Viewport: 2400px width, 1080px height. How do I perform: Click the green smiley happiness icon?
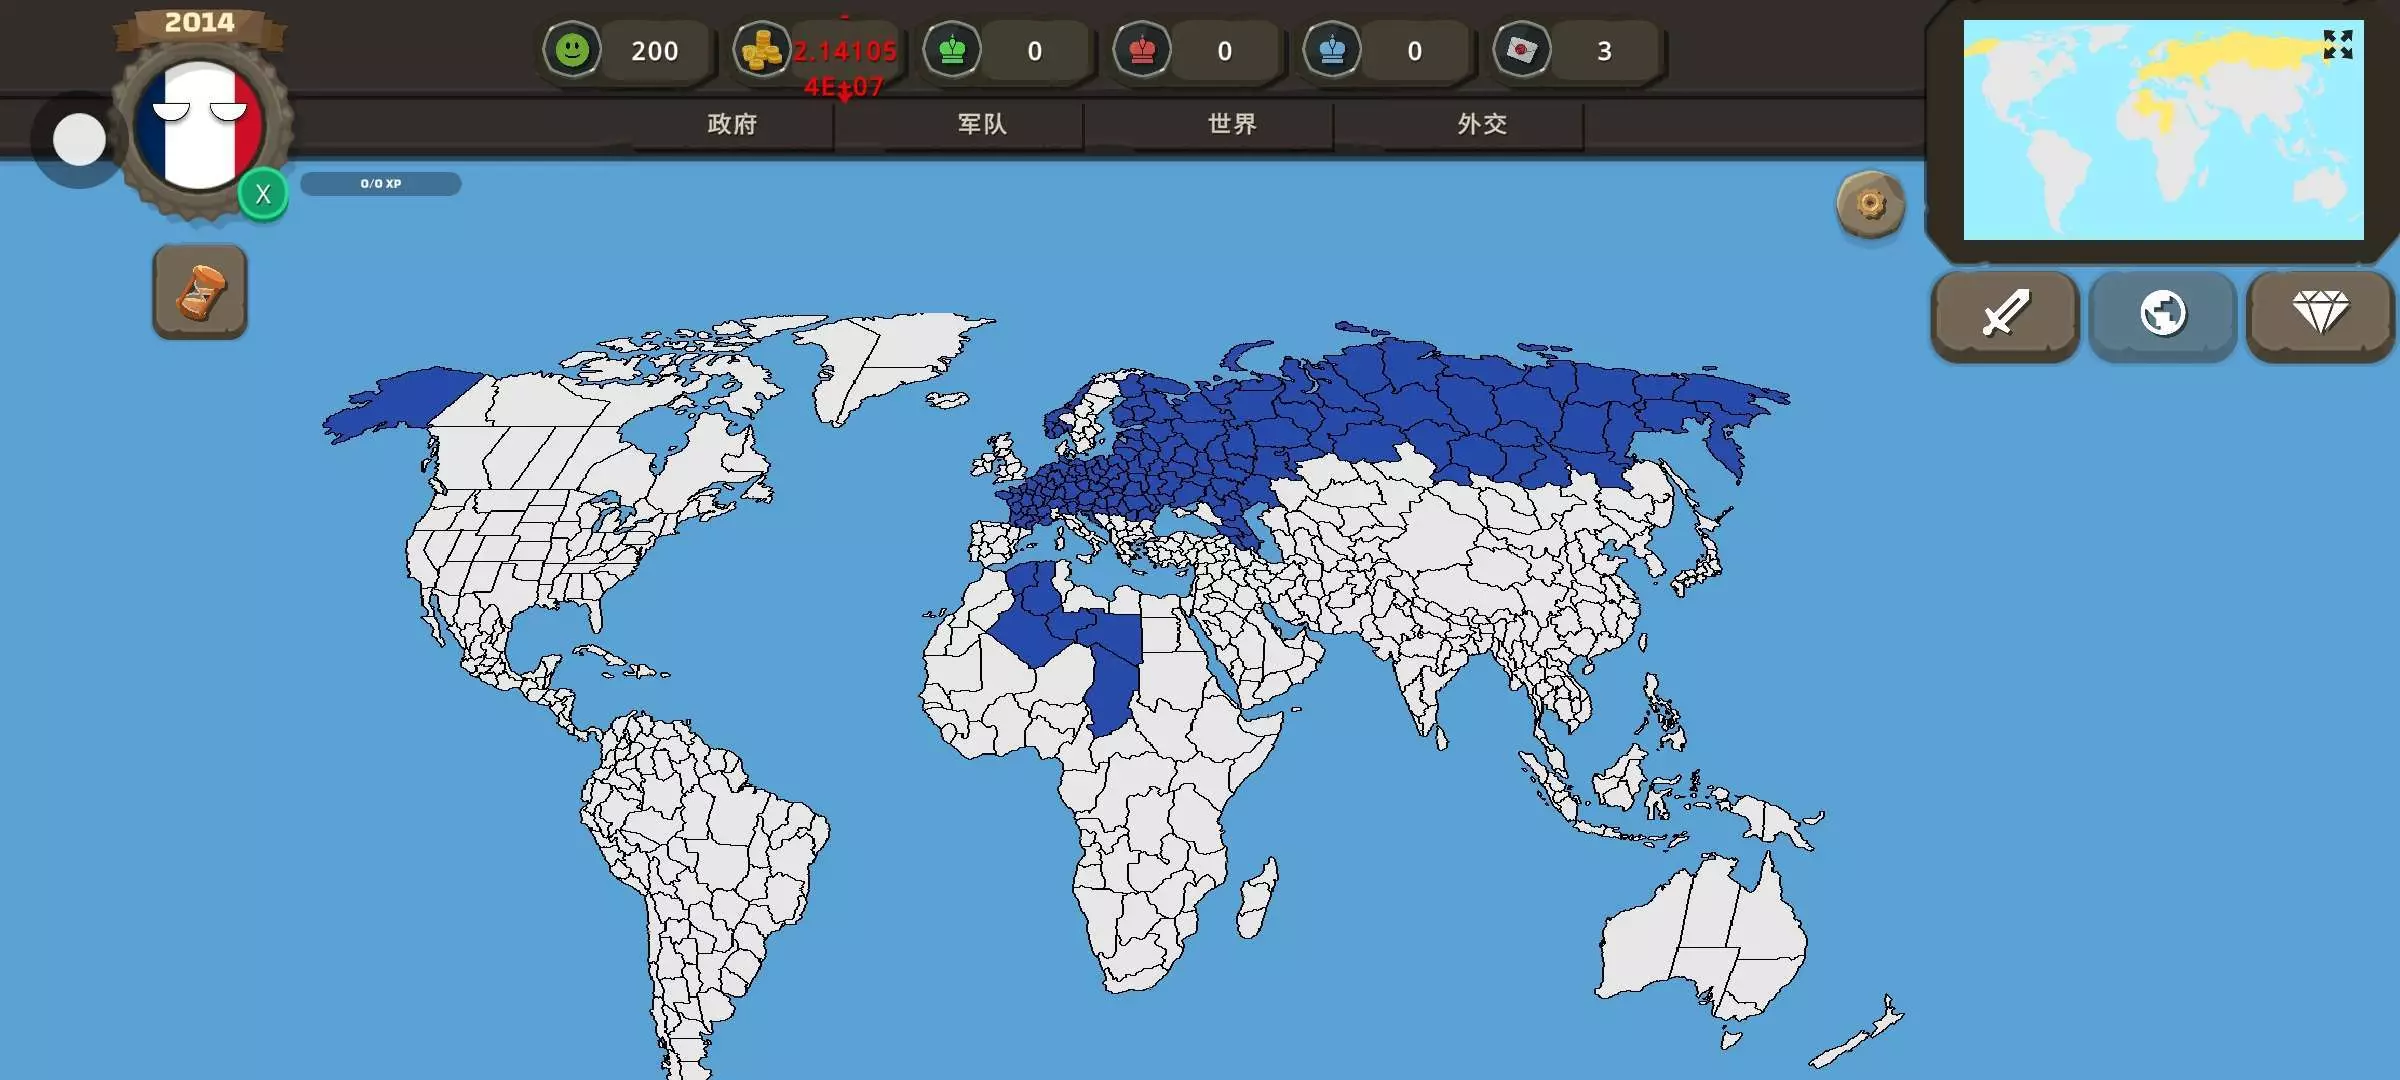[x=572, y=50]
